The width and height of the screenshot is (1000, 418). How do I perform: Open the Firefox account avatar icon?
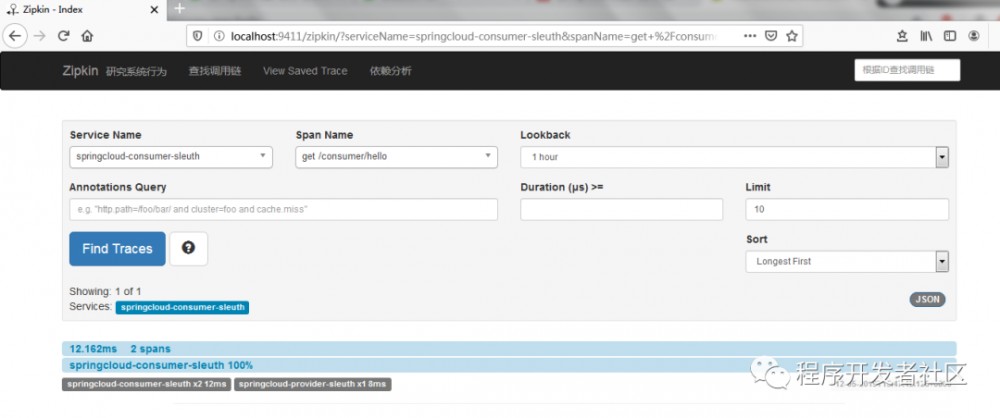point(973,36)
